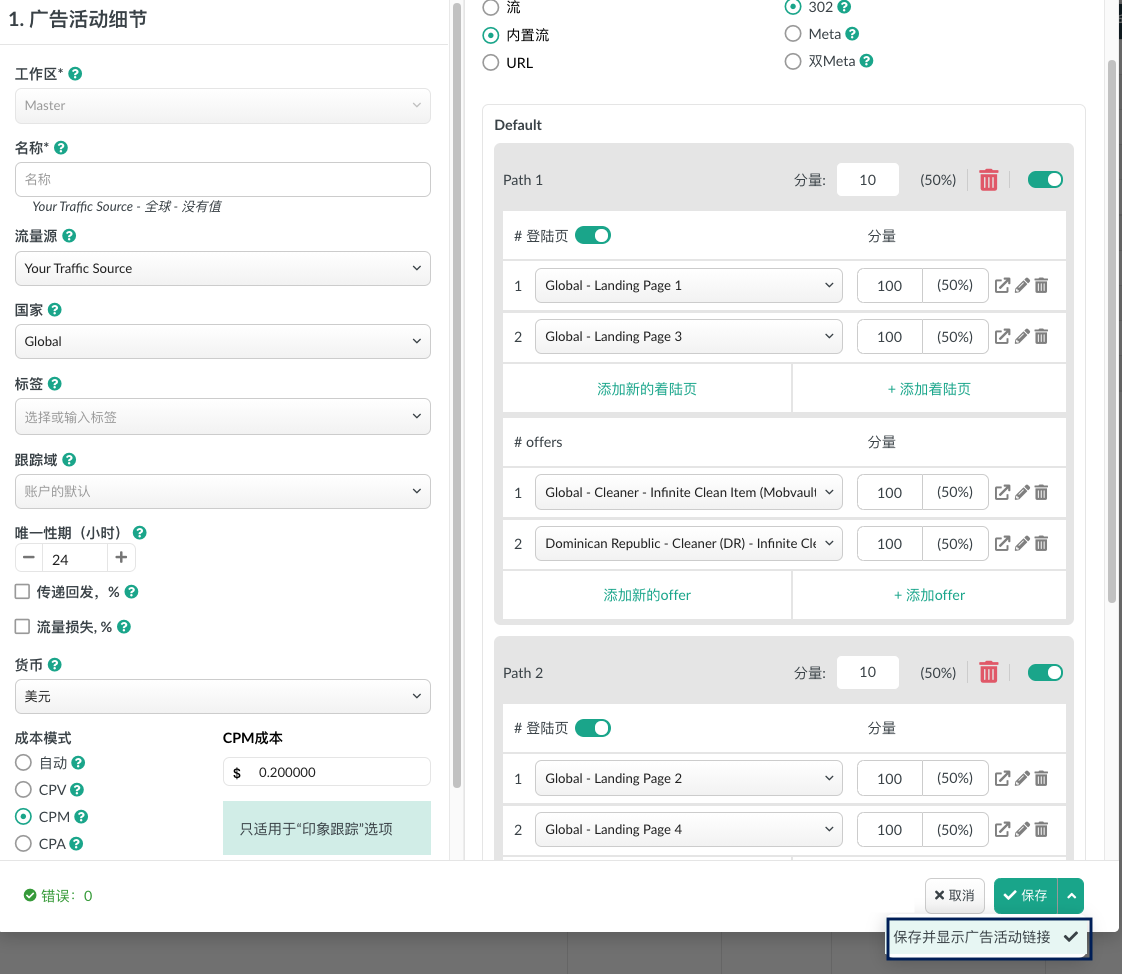Click 取消 button

[x=955, y=895]
